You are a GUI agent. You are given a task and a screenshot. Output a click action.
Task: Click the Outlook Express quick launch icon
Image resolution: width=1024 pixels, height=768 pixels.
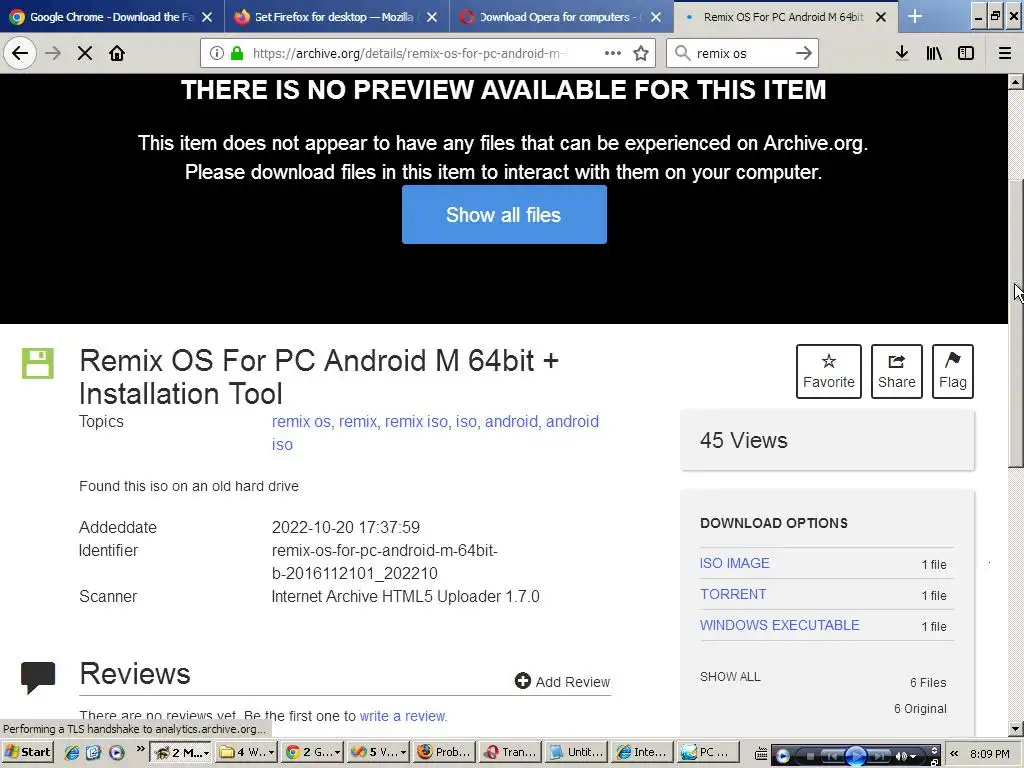pos(93,752)
